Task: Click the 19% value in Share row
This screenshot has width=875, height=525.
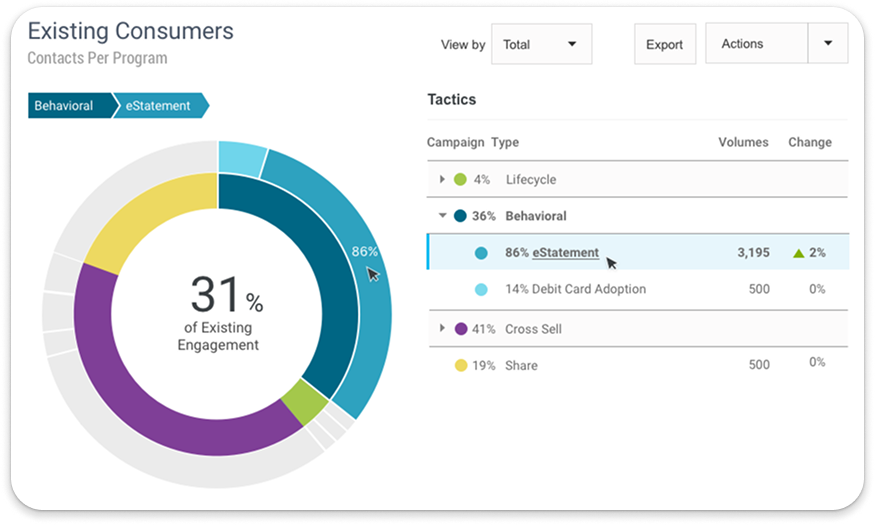Action: [x=483, y=366]
